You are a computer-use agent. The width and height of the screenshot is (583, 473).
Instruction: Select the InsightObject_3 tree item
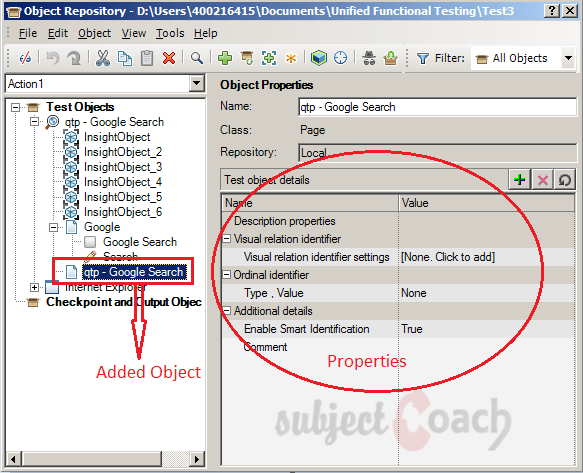point(123,167)
